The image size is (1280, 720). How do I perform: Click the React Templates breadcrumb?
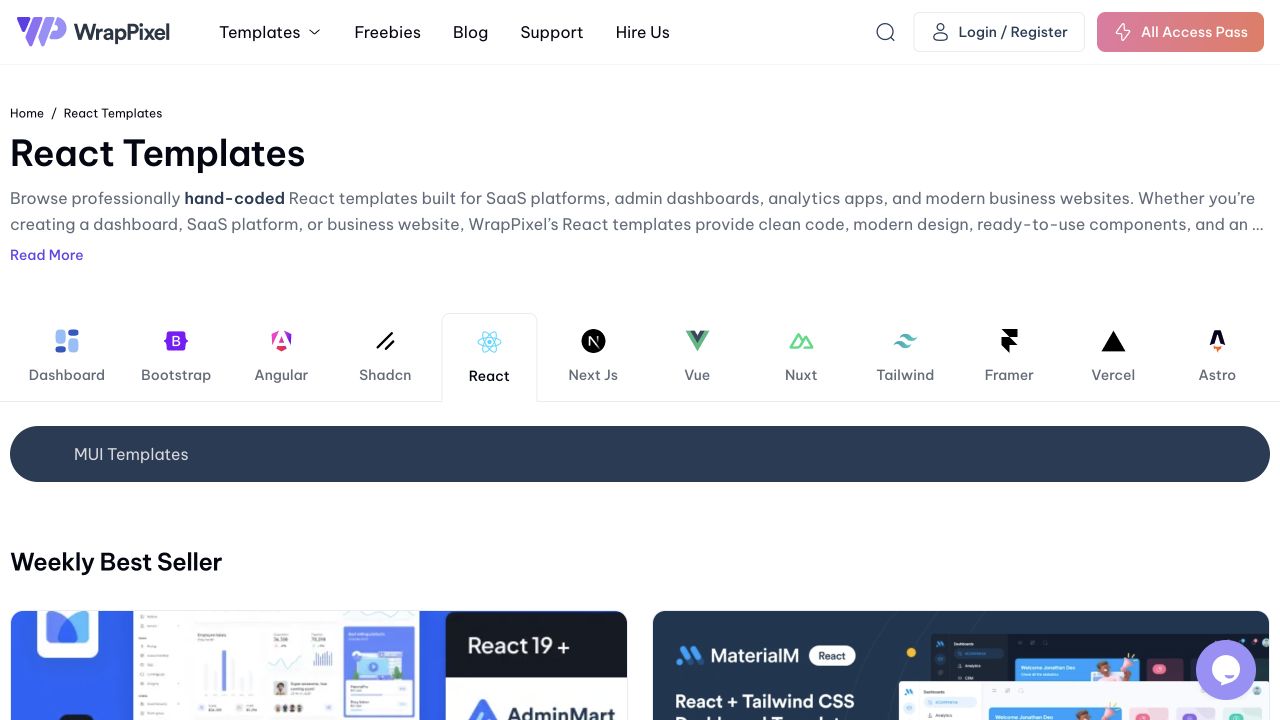[113, 113]
